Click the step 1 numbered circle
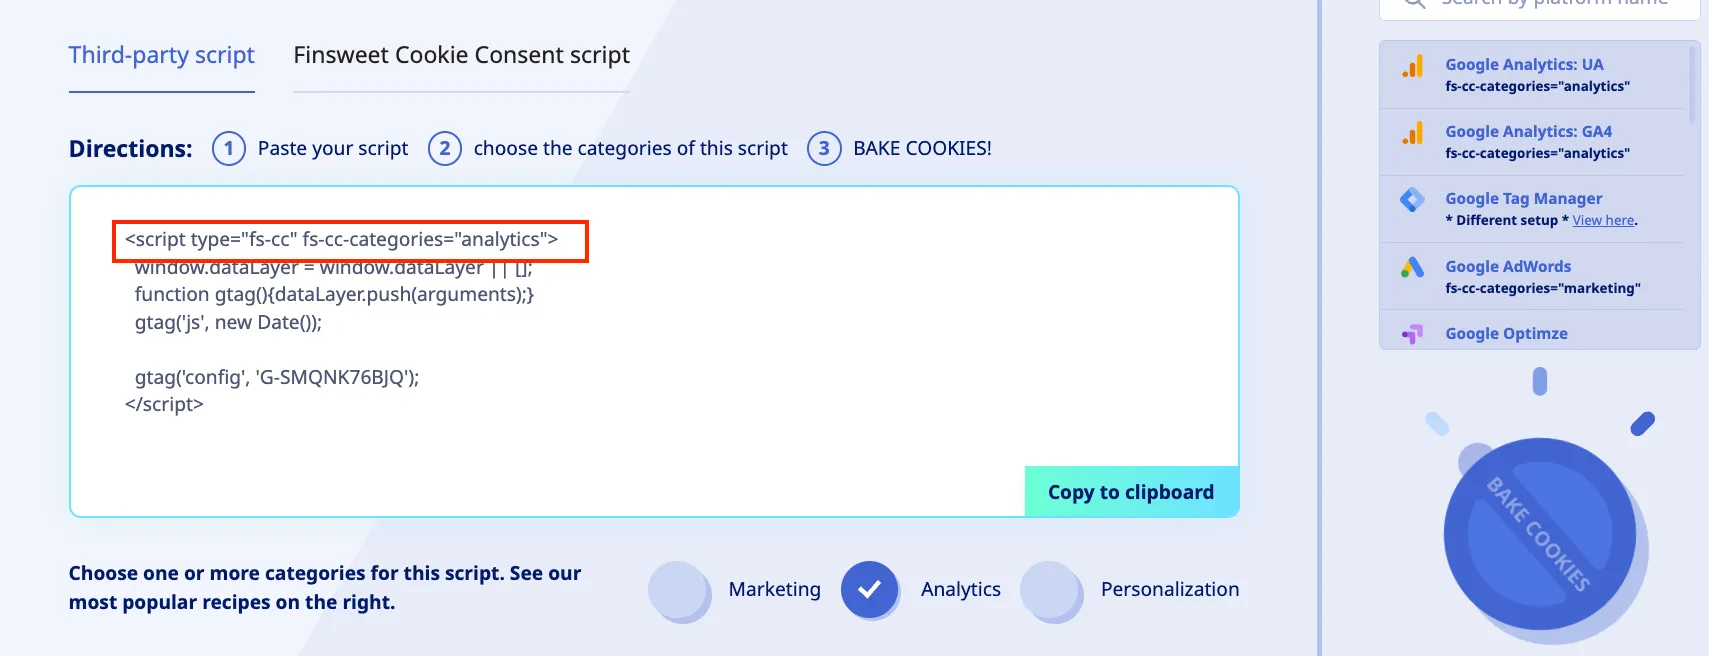 coord(228,148)
